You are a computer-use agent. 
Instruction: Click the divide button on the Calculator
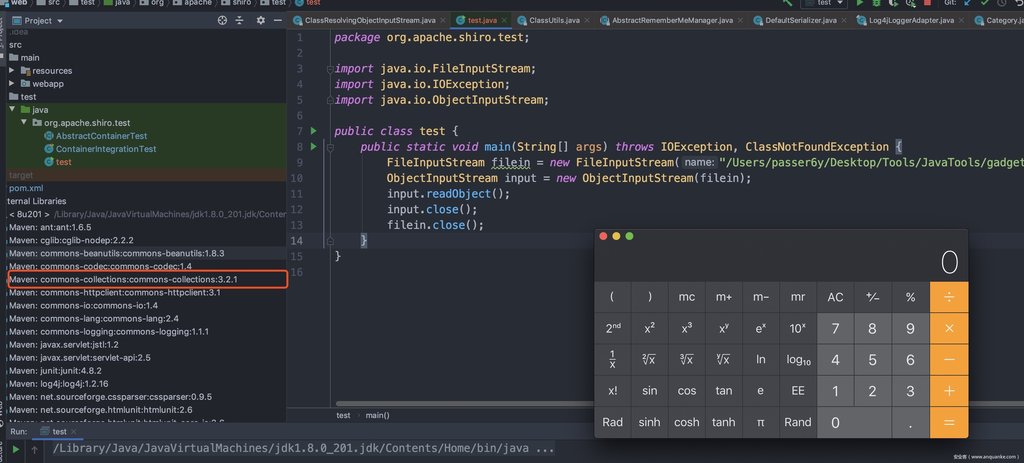[949, 297]
